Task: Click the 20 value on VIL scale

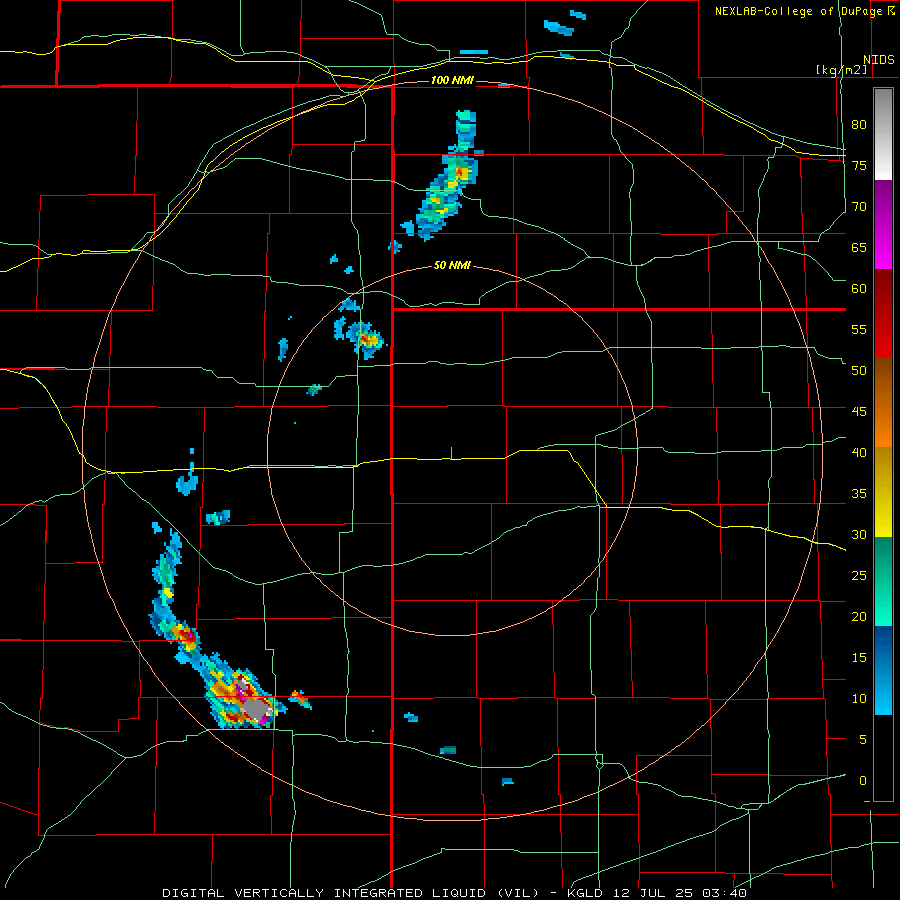Action: pos(859,616)
